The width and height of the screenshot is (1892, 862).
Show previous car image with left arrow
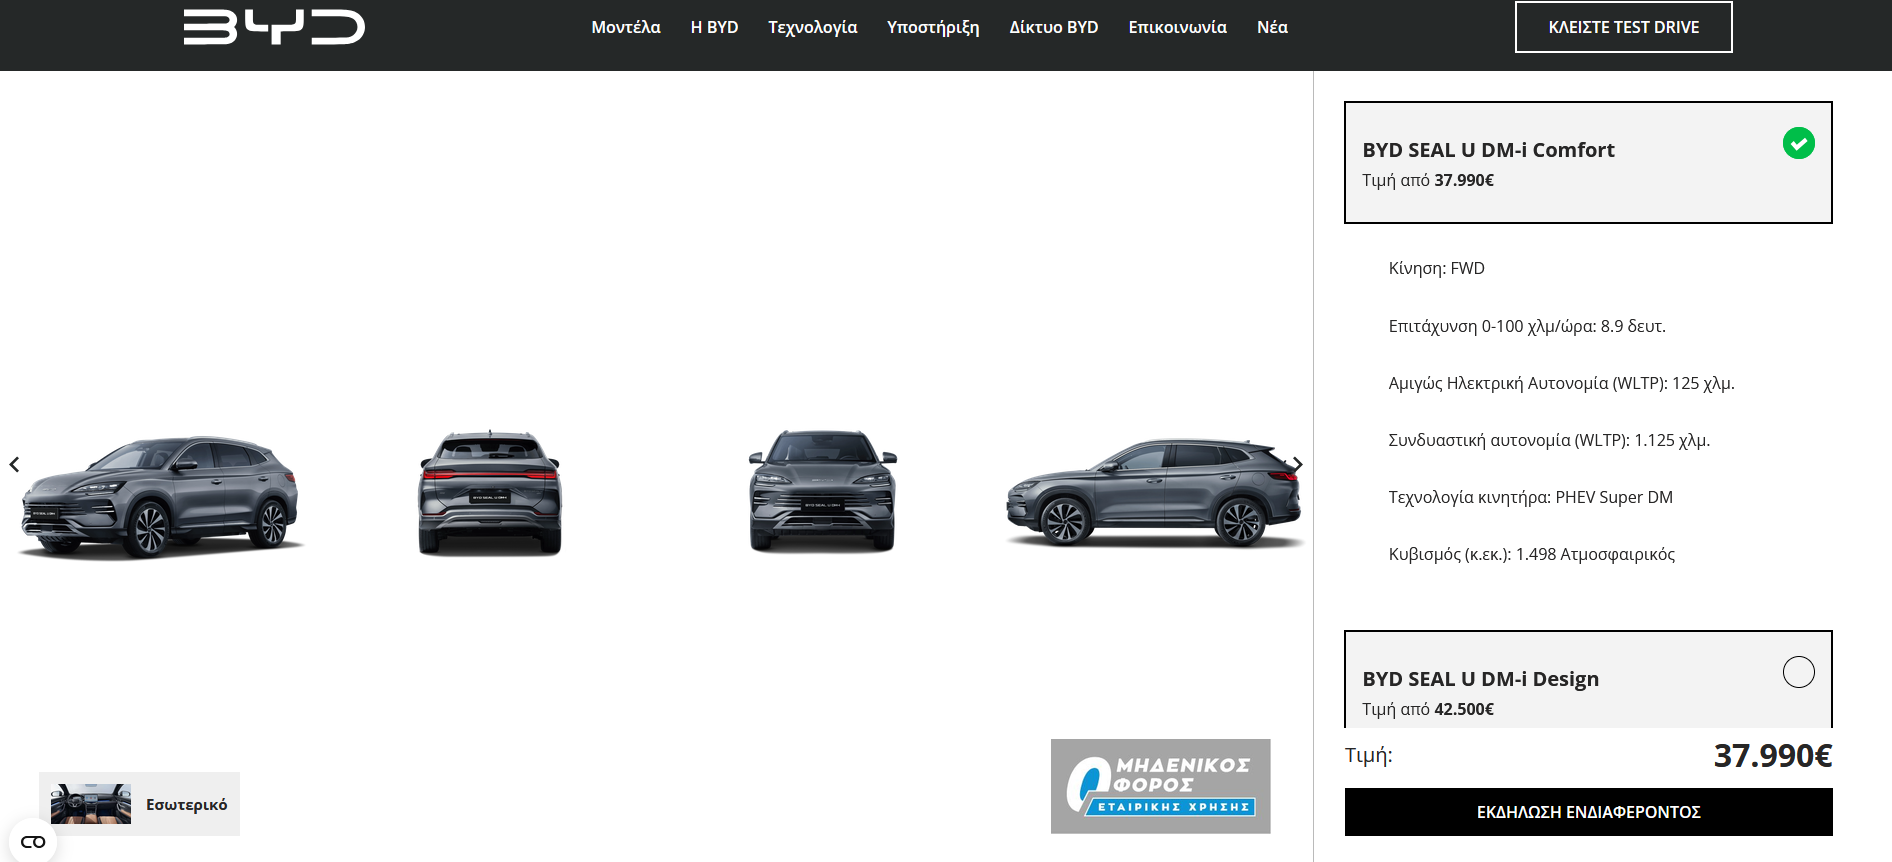click(x=14, y=464)
